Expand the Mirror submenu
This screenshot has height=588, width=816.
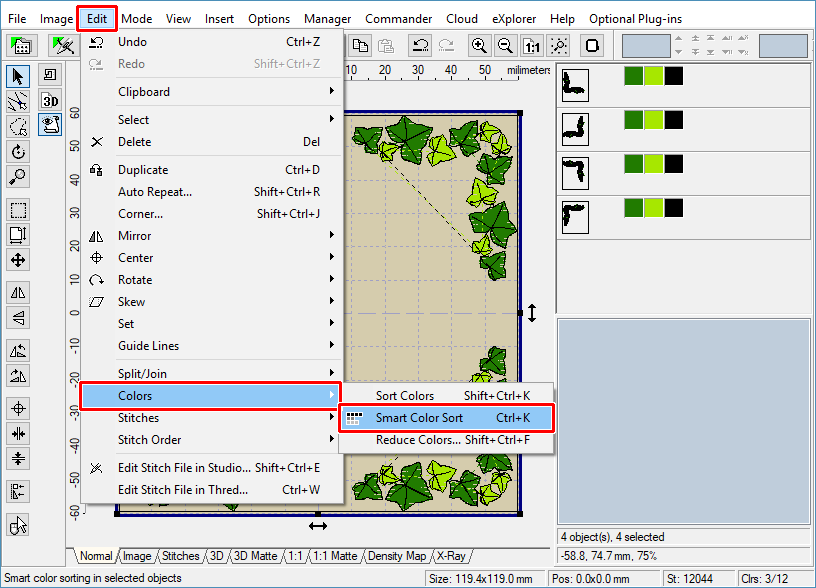point(212,236)
